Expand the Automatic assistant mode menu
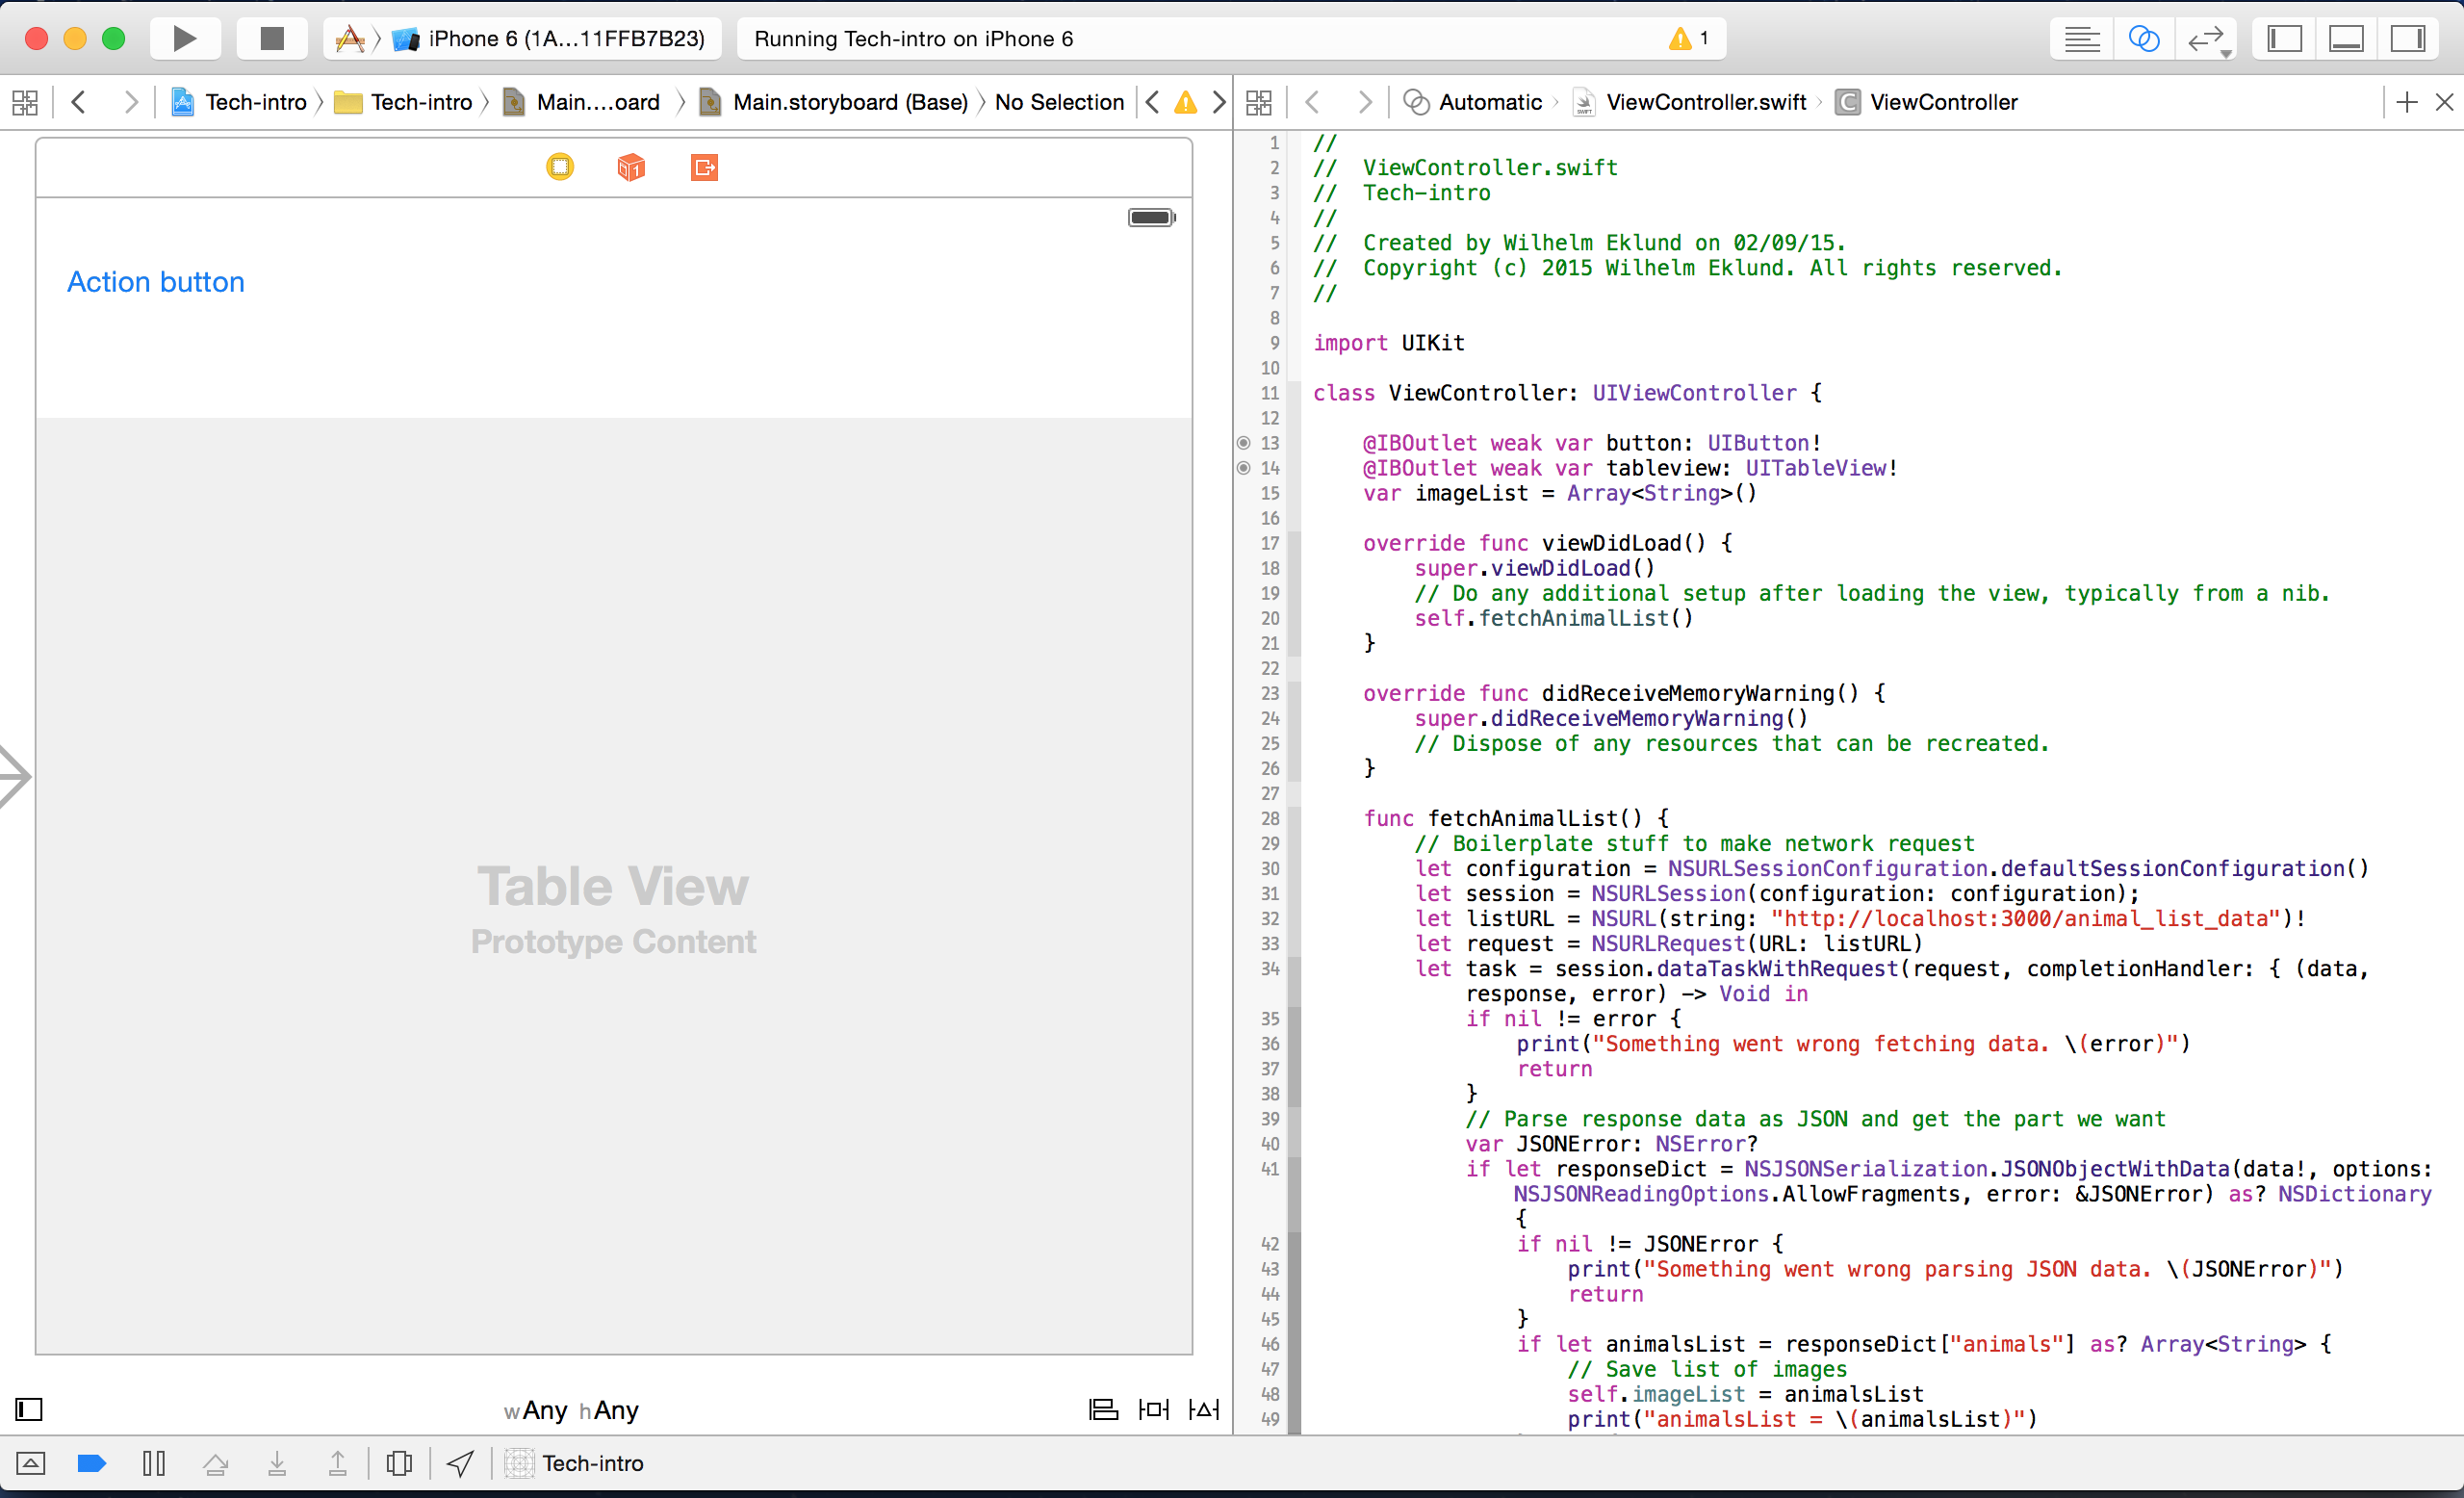Screen dimensions: 2464x1498 (x=1489, y=102)
